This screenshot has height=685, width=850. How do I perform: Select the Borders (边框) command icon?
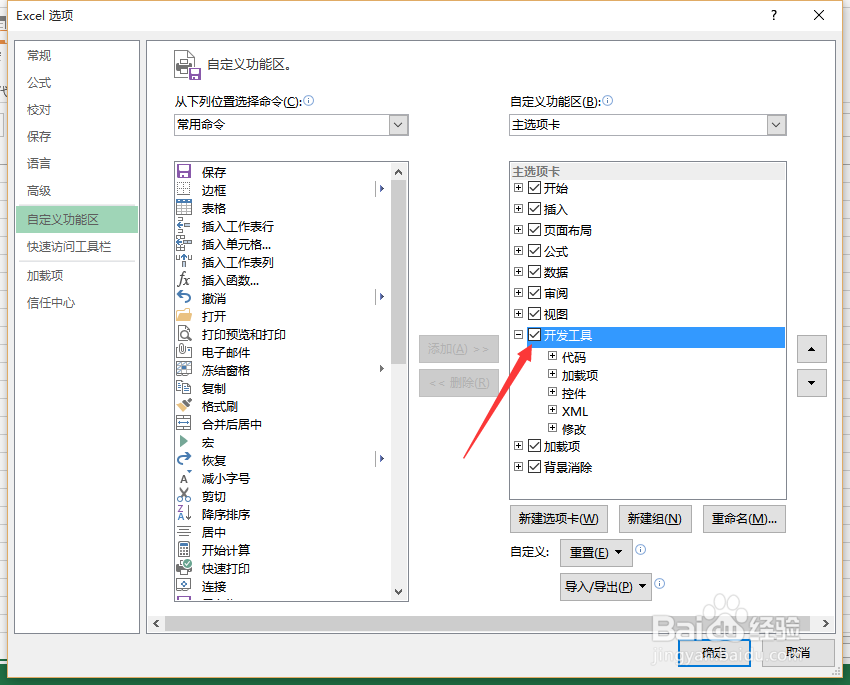pyautogui.click(x=184, y=189)
